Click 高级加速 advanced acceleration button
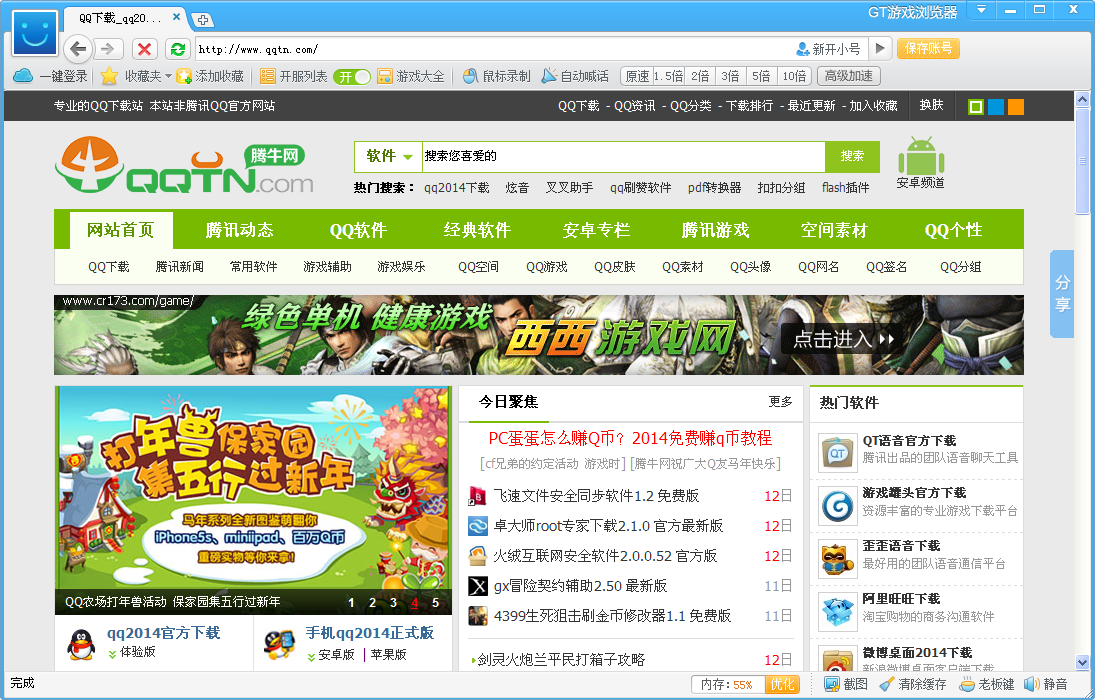Image resolution: width=1095 pixels, height=700 pixels. point(848,76)
